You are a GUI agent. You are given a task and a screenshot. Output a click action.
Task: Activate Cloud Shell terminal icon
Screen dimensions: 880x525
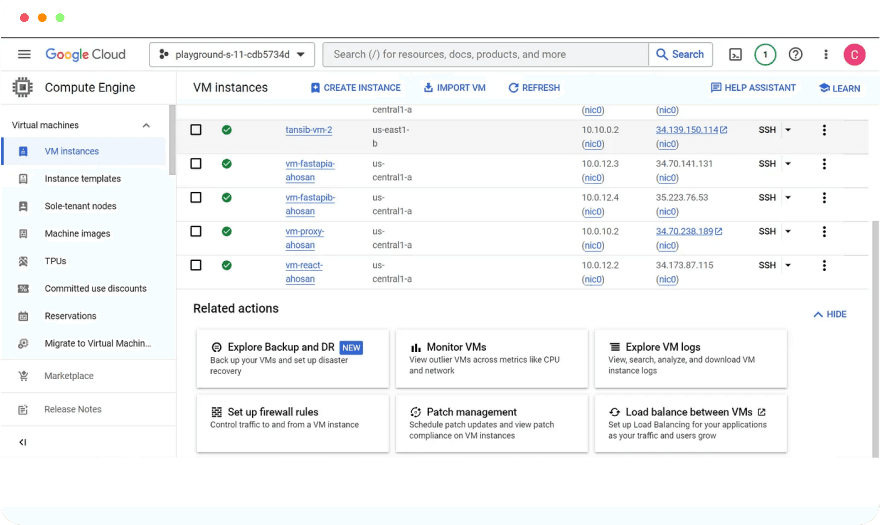click(735, 54)
